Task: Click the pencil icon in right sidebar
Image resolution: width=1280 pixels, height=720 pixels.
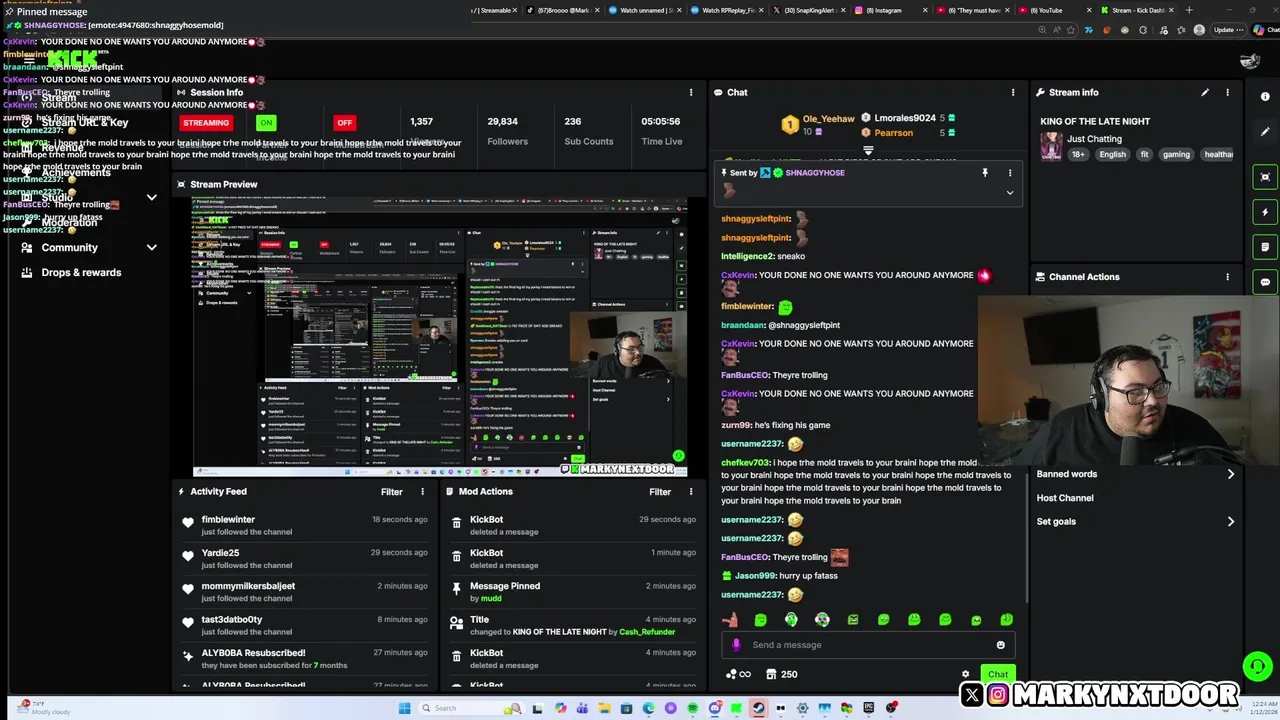Action: pyautogui.click(x=1265, y=132)
